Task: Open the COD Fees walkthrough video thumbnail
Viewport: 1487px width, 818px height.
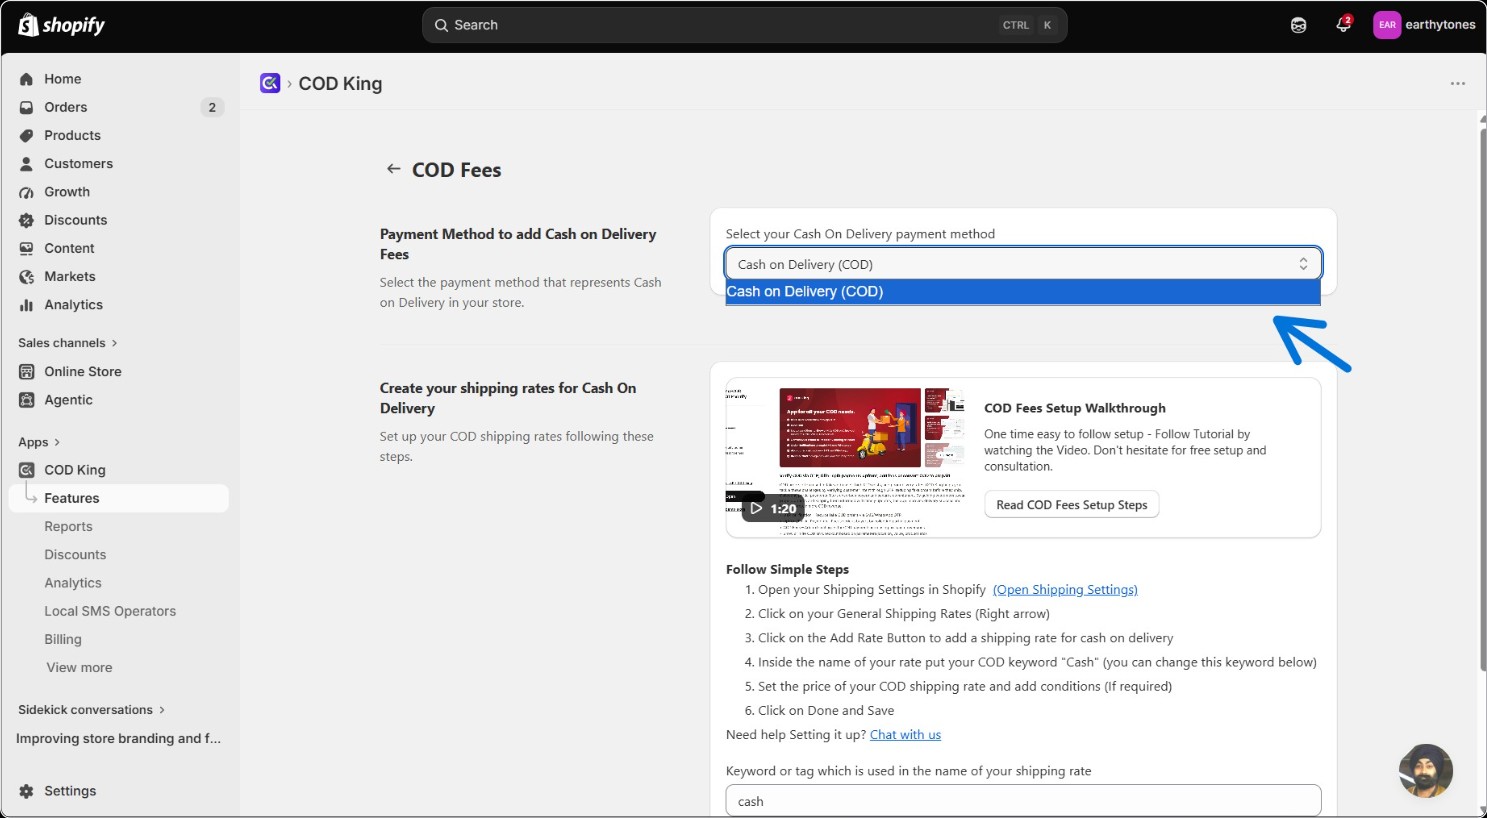Action: [846, 458]
